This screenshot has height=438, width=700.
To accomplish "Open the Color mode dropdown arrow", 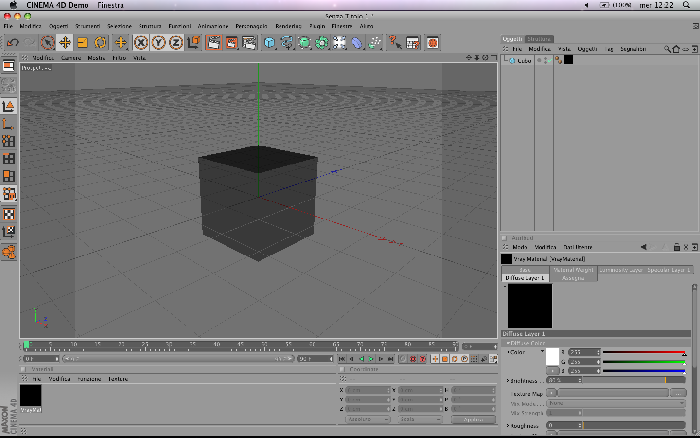I will pos(542,352).
